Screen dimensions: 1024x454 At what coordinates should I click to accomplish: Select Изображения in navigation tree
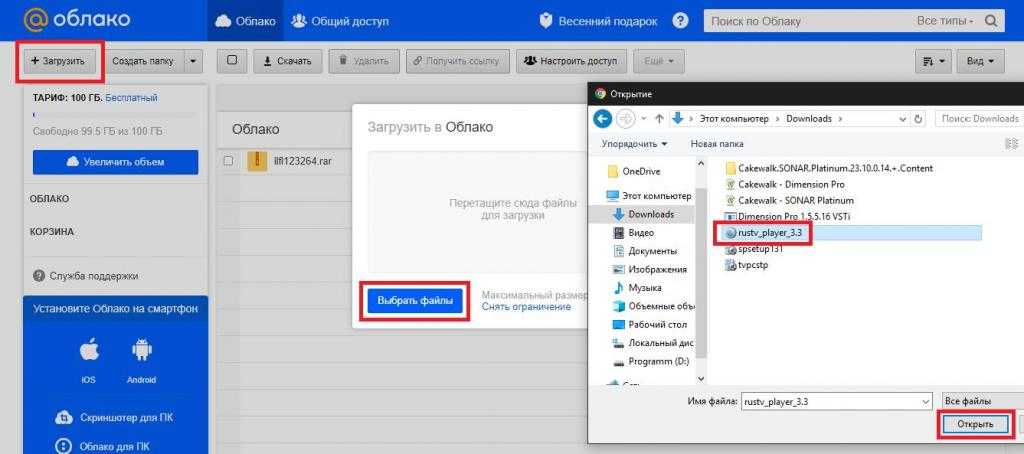[x=650, y=269]
